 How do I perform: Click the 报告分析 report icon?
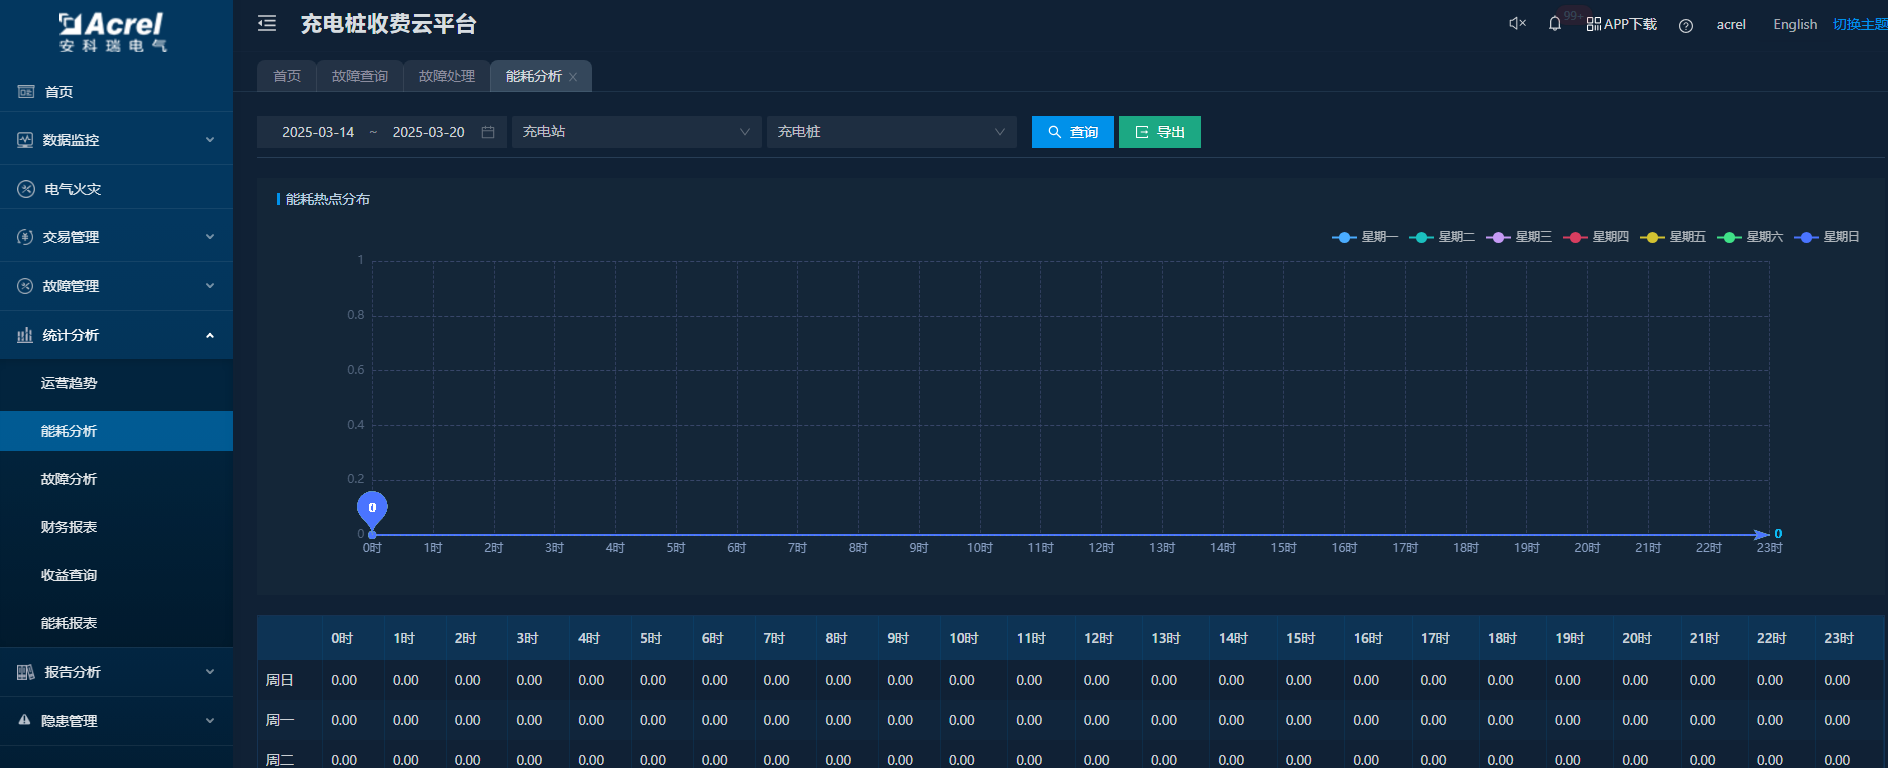tap(26, 672)
